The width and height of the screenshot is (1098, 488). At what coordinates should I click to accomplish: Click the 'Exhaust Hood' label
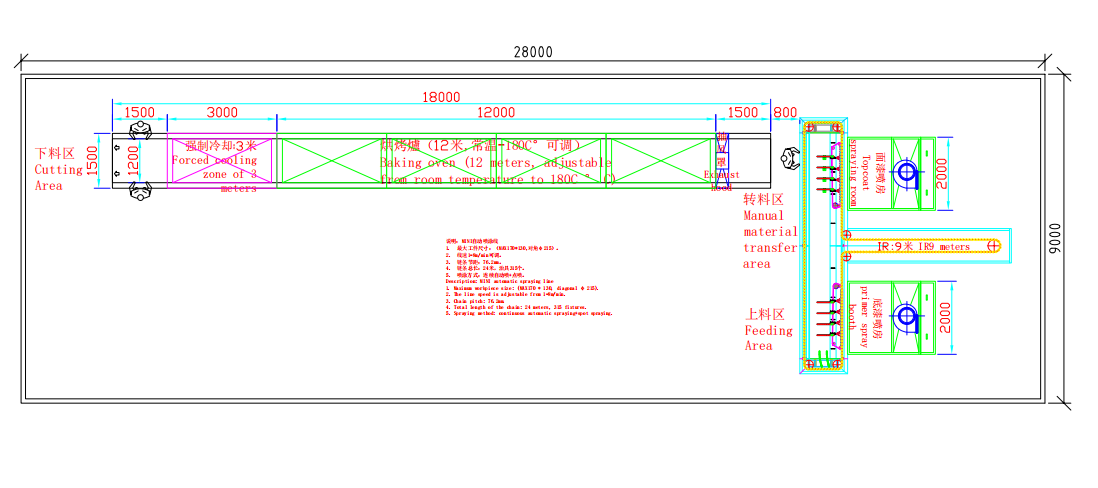click(721, 181)
